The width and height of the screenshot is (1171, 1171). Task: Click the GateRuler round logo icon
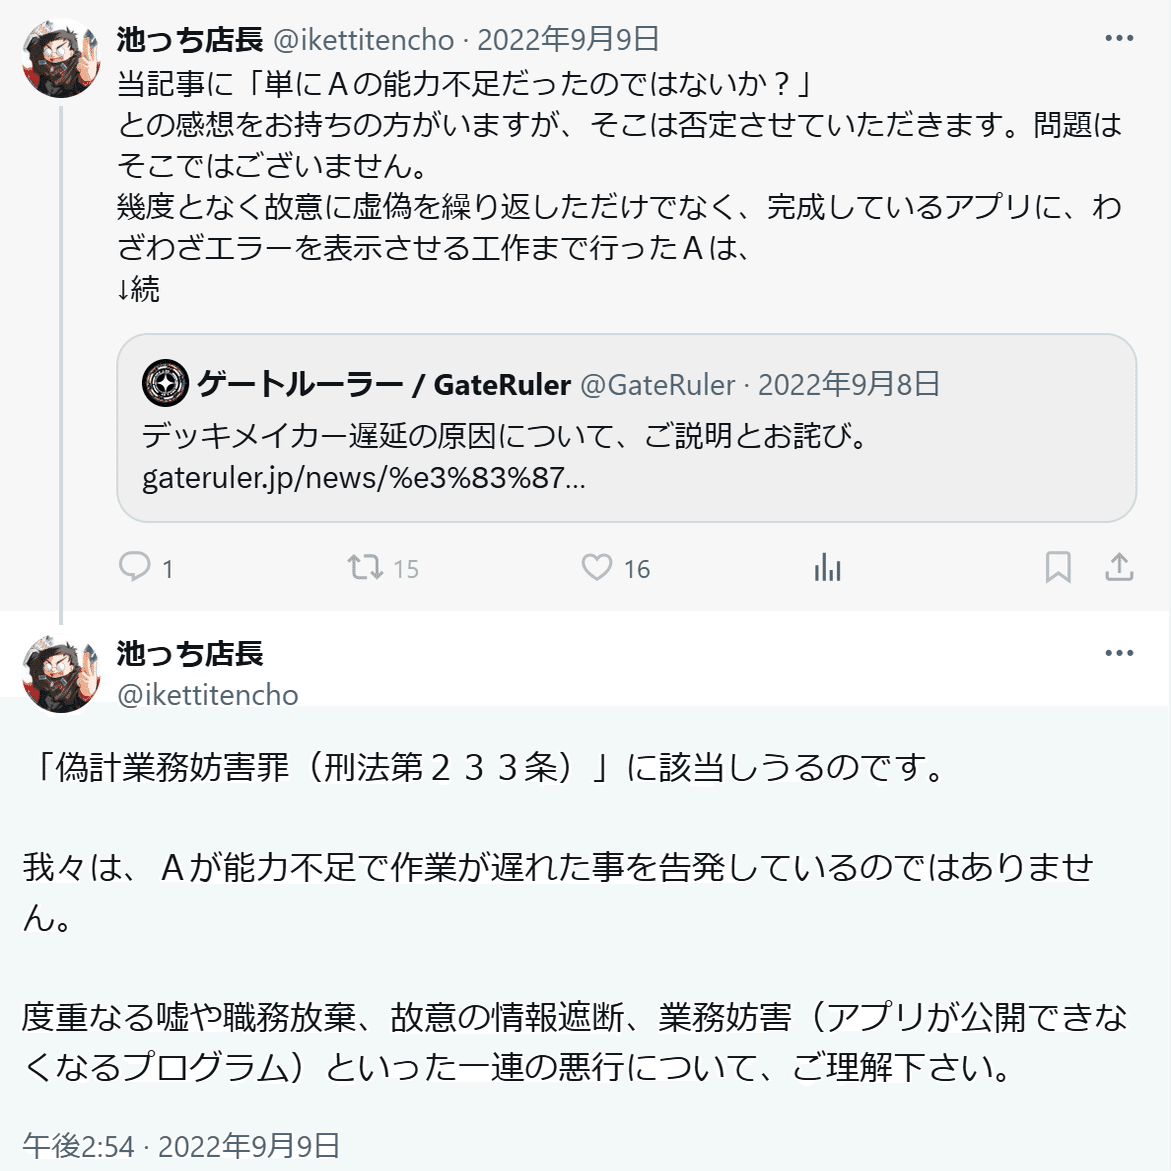[165, 383]
